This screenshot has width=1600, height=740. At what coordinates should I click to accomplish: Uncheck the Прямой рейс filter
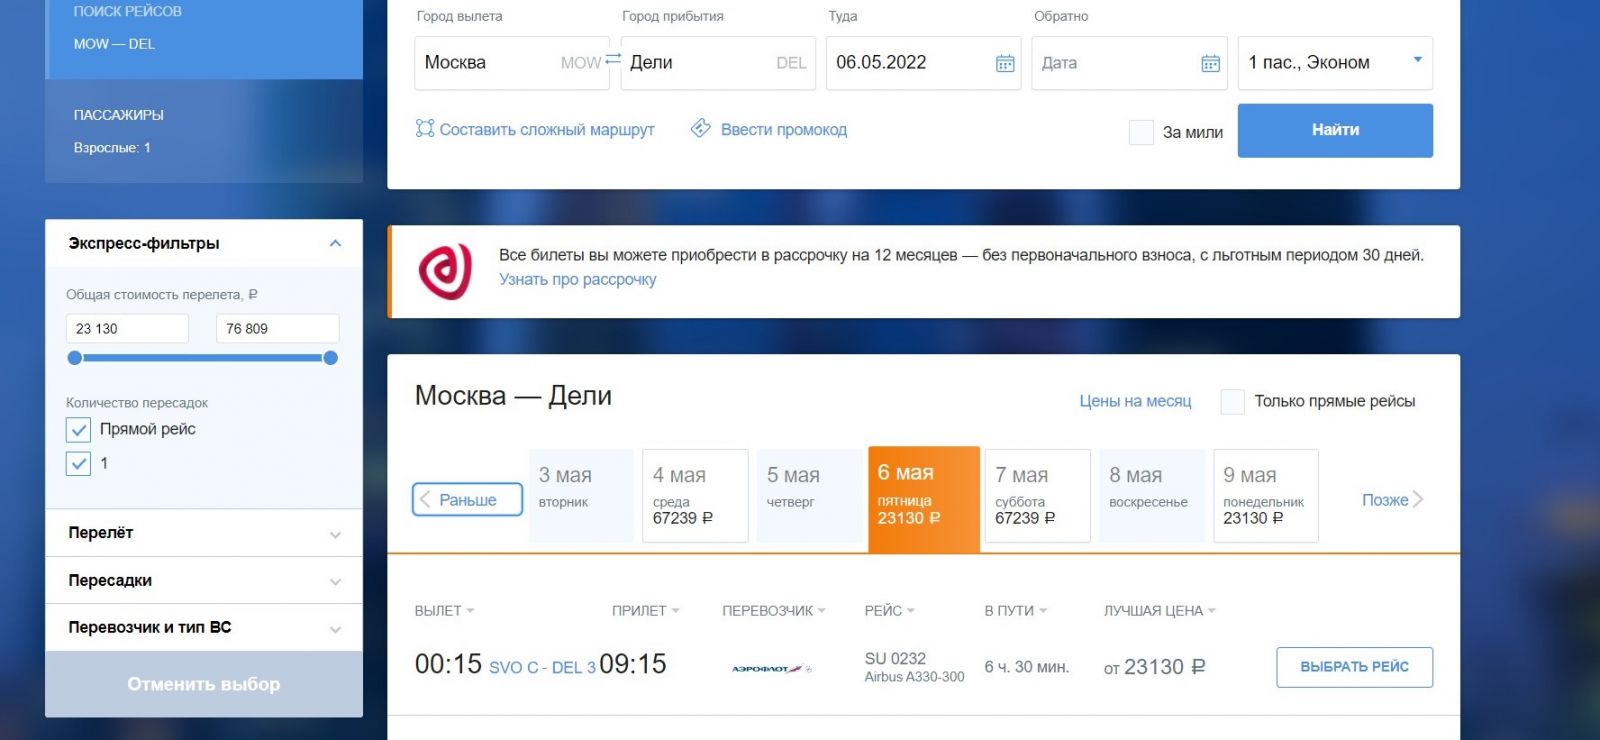pyautogui.click(x=79, y=430)
